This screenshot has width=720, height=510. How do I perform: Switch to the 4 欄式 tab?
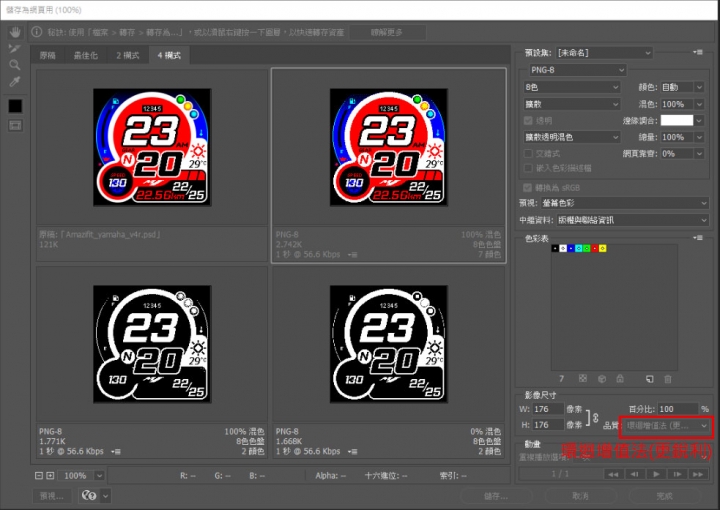pyautogui.click(x=169, y=56)
